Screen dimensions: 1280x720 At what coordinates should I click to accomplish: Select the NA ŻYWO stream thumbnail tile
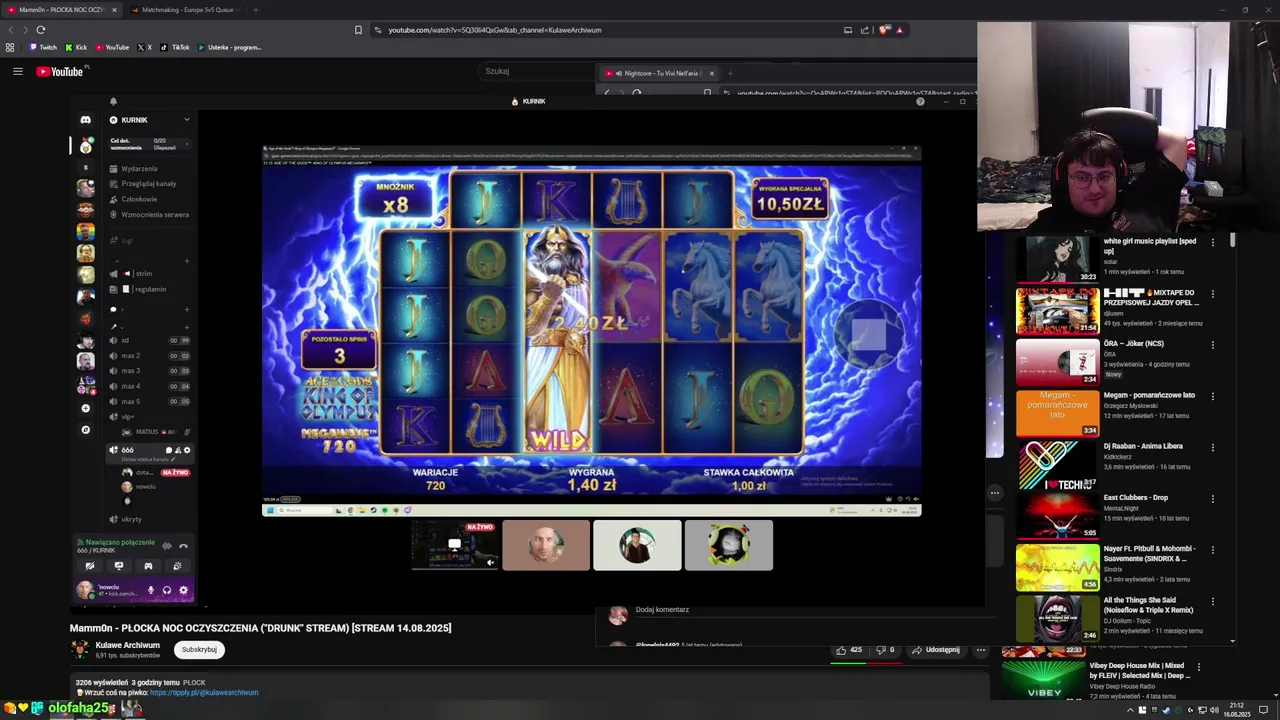455,545
